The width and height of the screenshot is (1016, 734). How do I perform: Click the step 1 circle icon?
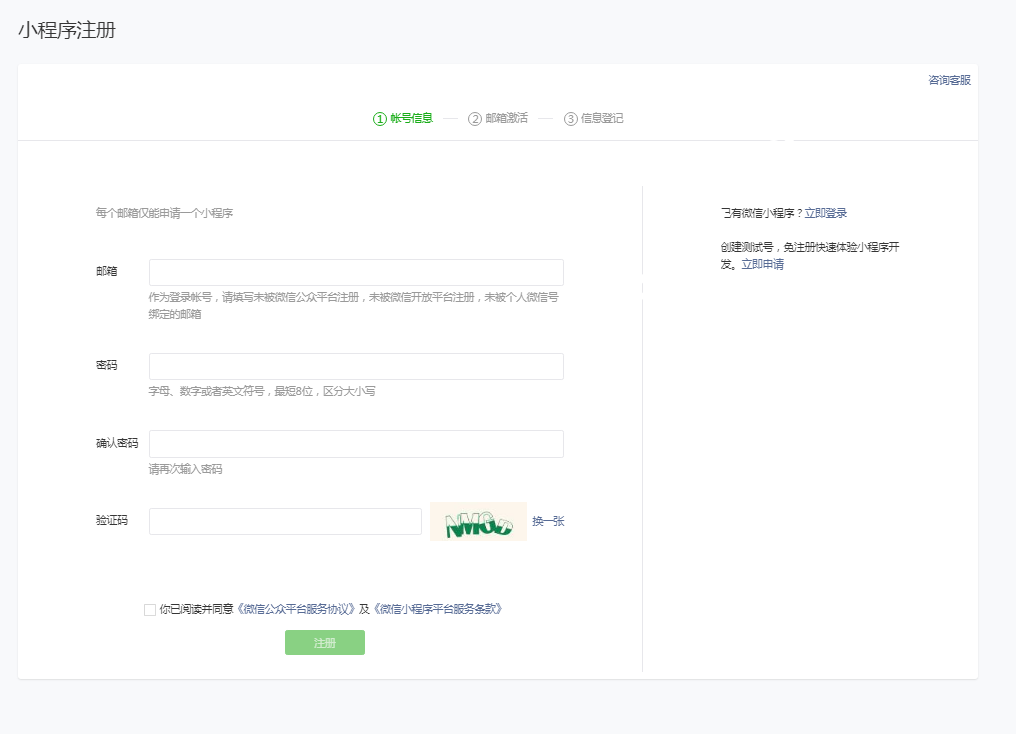380,119
